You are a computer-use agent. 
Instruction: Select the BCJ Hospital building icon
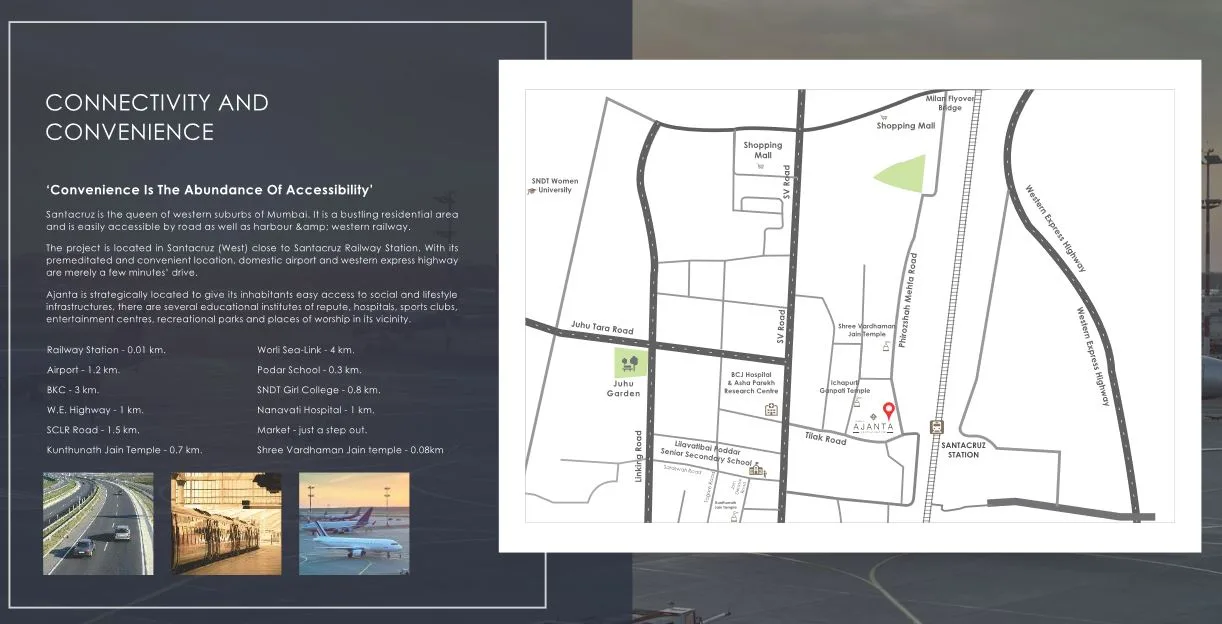pyautogui.click(x=770, y=410)
